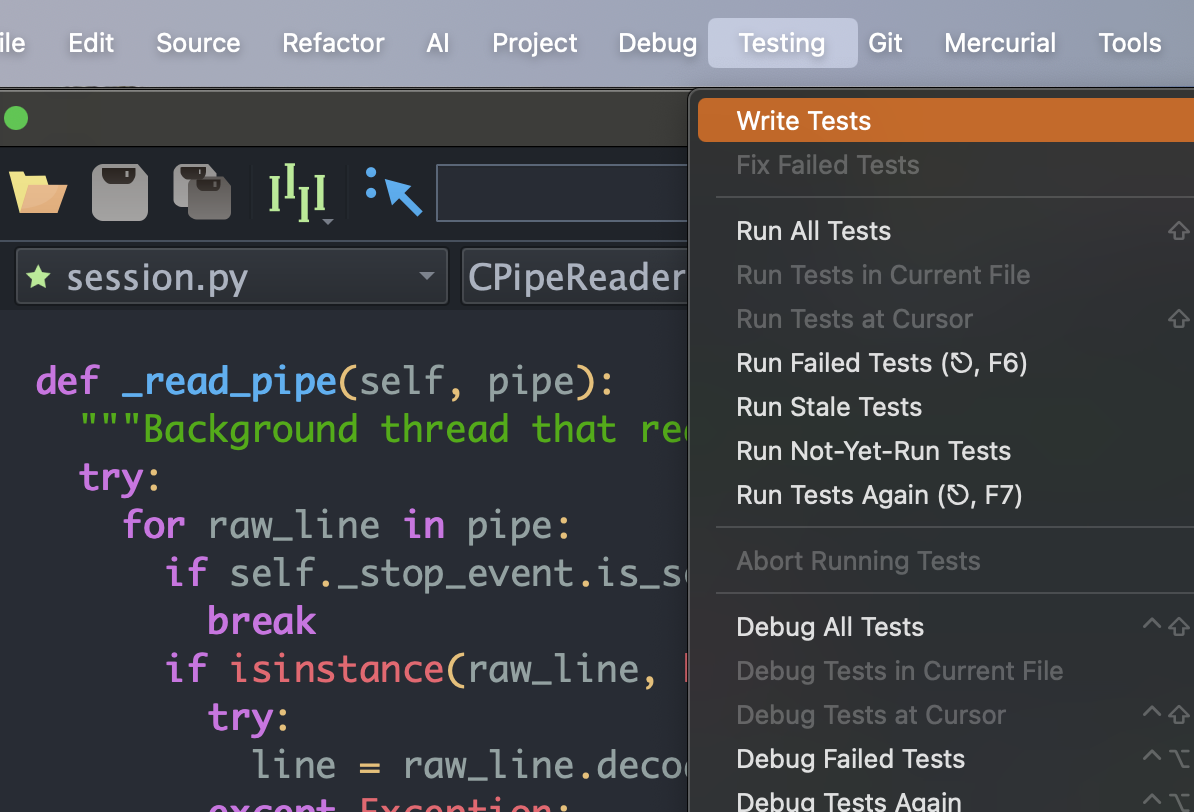Open the Project menu
This screenshot has height=812, width=1194.
(535, 43)
